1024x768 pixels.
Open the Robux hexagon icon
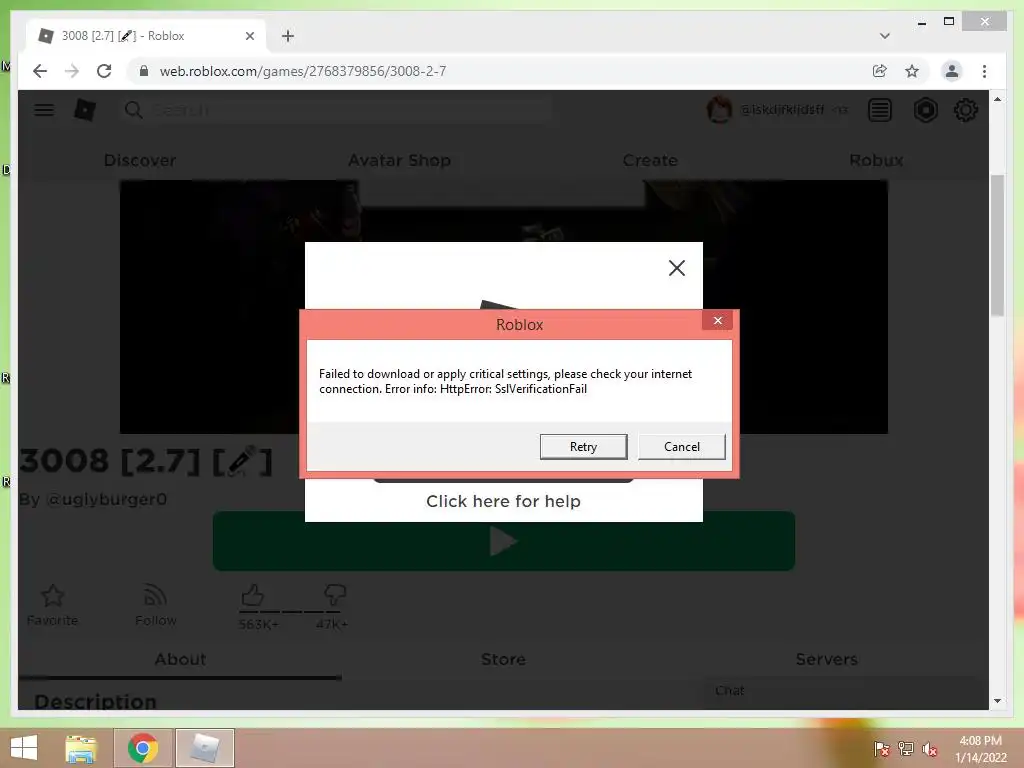point(925,110)
